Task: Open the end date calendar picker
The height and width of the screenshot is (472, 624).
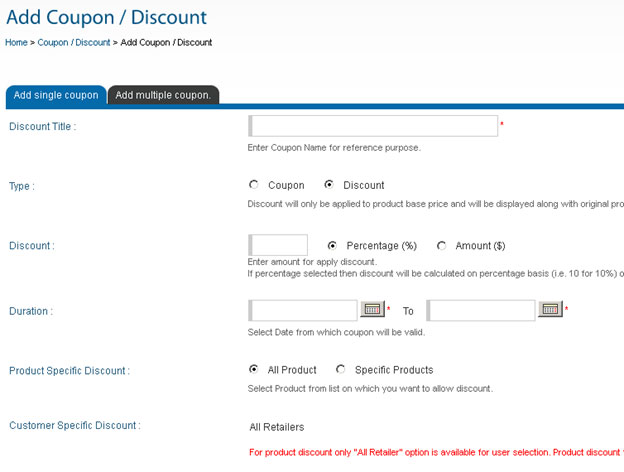Action: 550,309
